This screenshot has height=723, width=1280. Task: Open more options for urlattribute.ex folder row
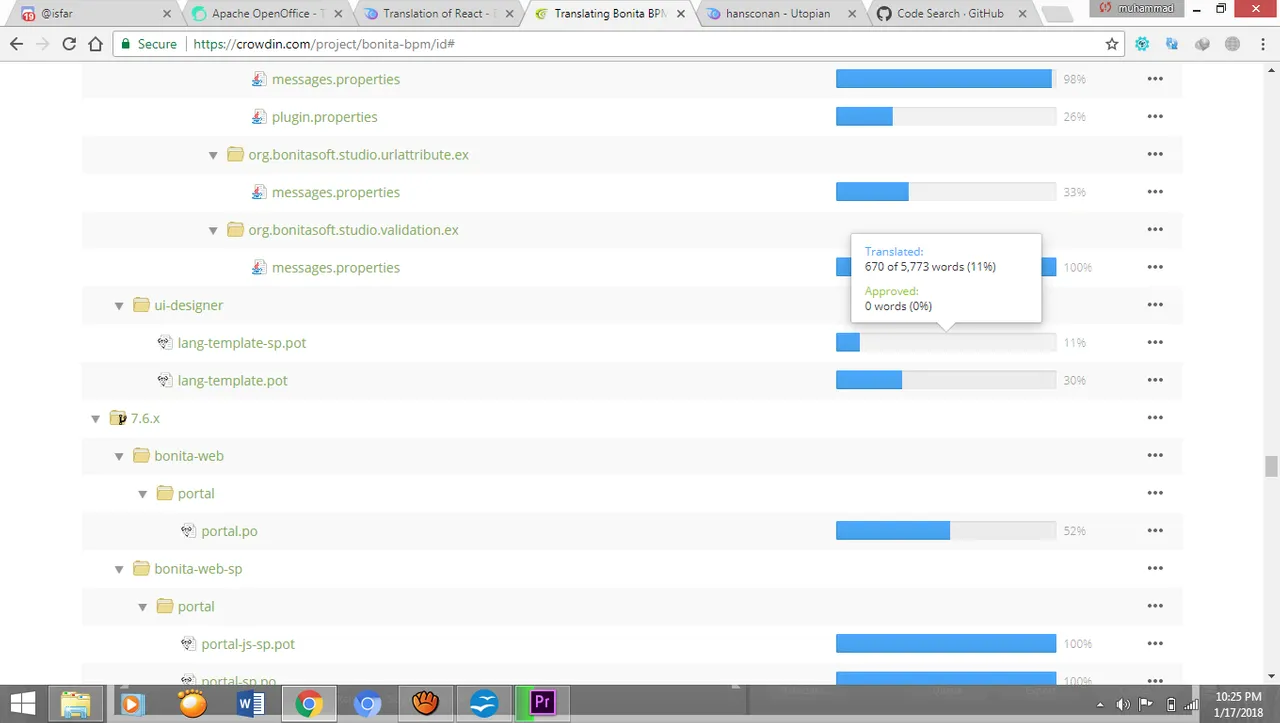[x=1155, y=155]
